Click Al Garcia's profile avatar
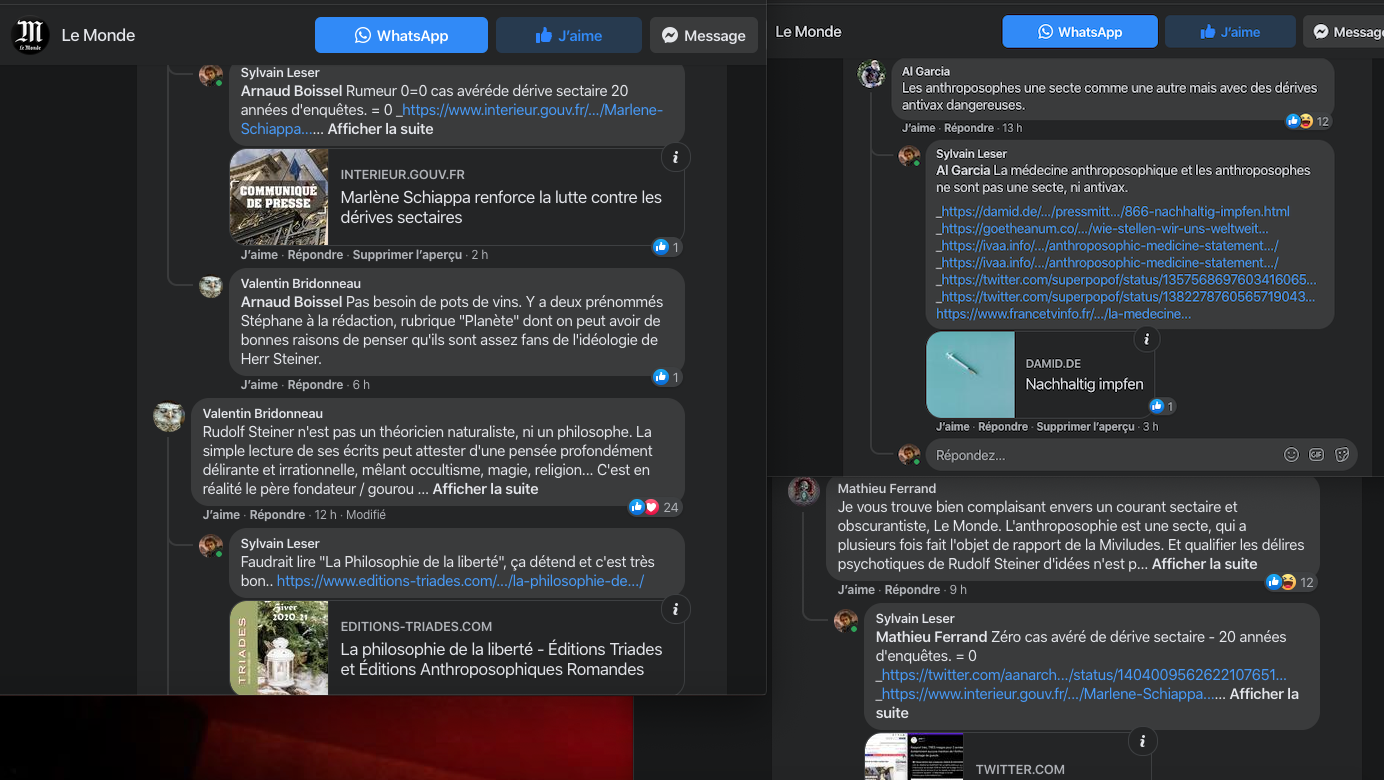Viewport: 1384px width, 780px height. [871, 74]
